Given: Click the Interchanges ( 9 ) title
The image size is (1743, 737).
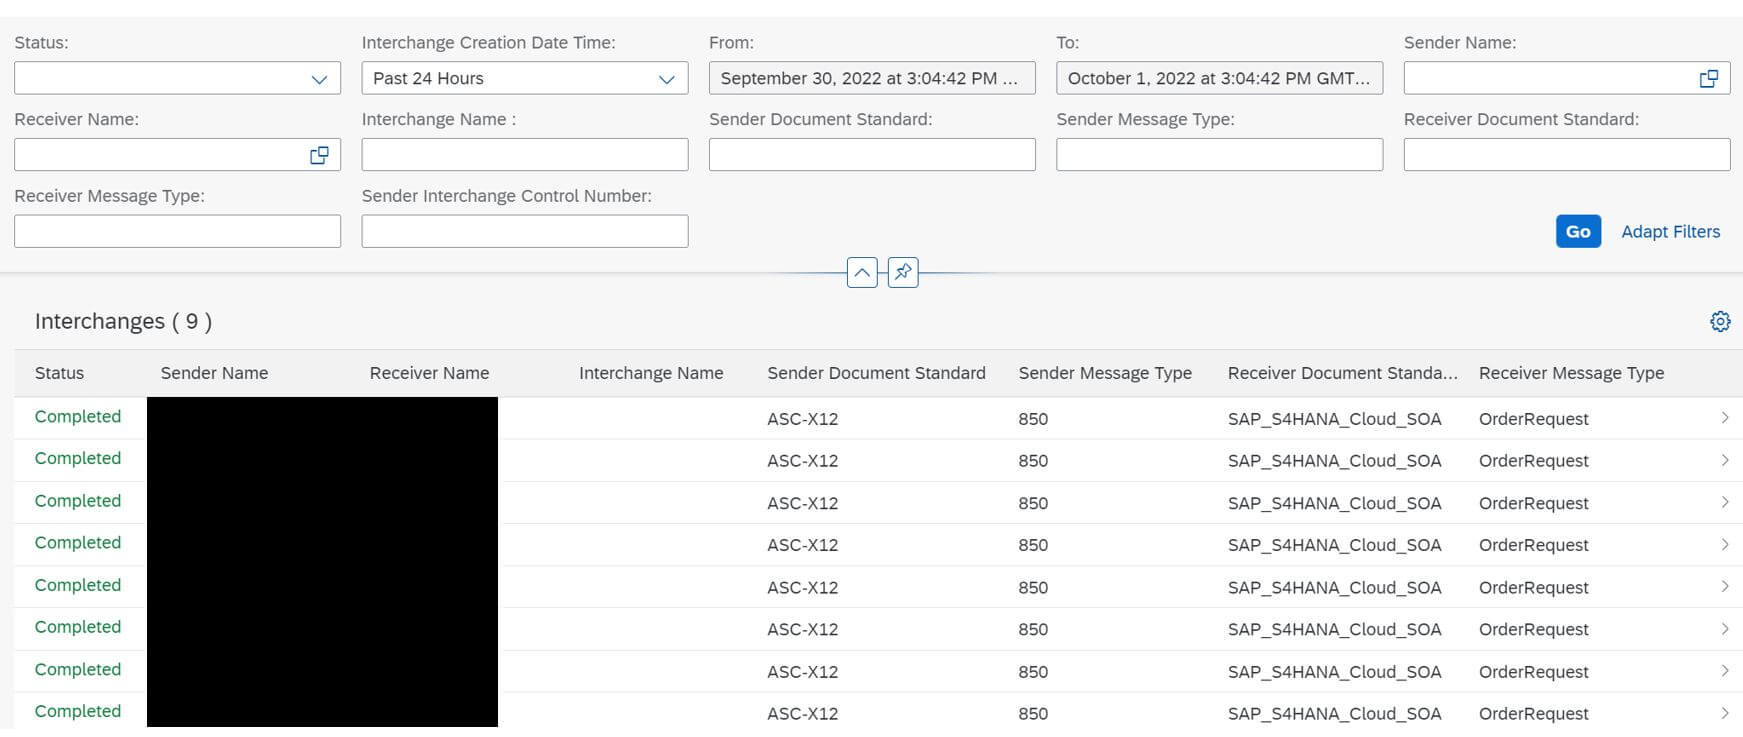Looking at the screenshot, I should [123, 321].
